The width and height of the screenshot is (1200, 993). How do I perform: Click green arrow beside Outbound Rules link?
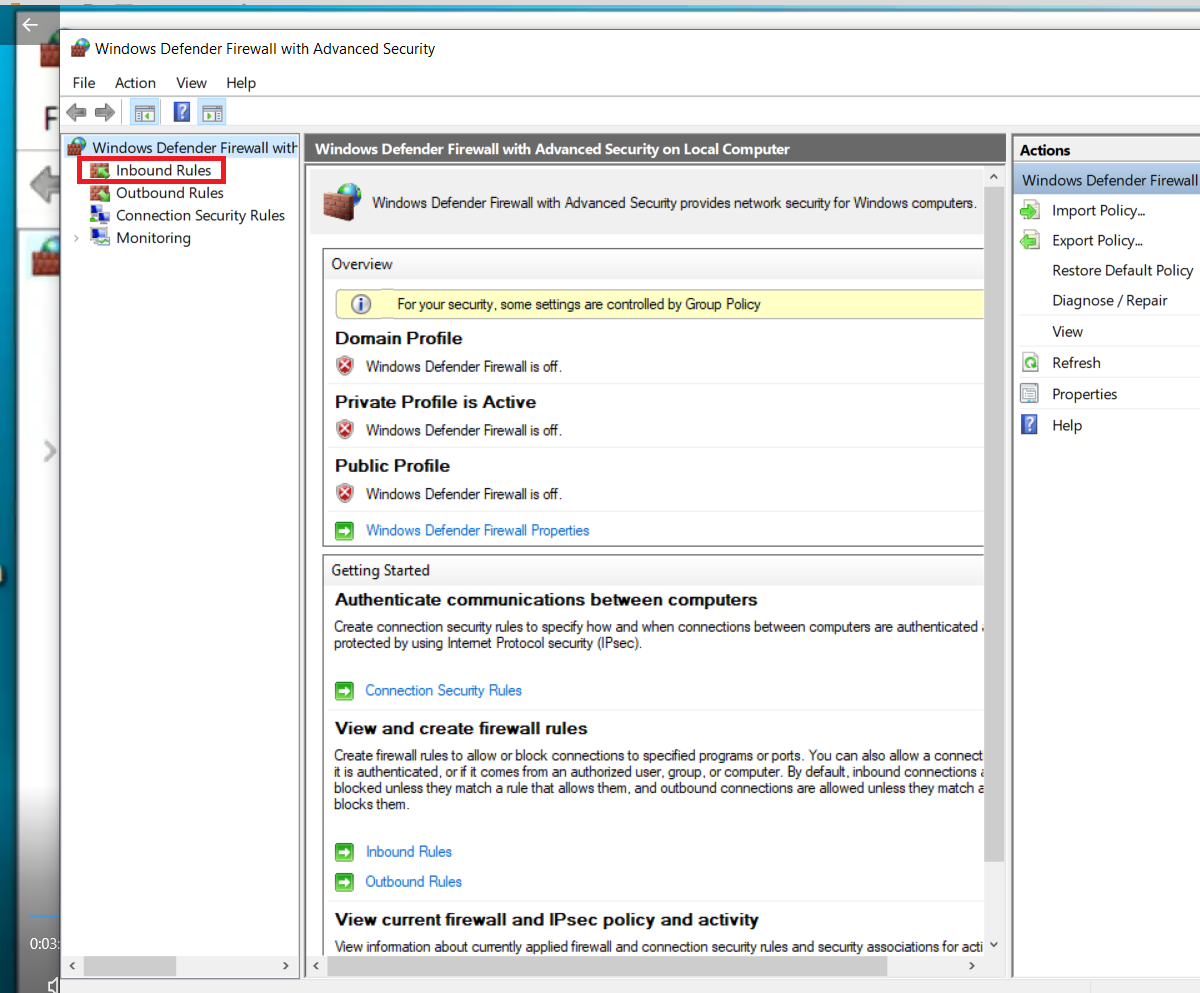click(x=345, y=882)
